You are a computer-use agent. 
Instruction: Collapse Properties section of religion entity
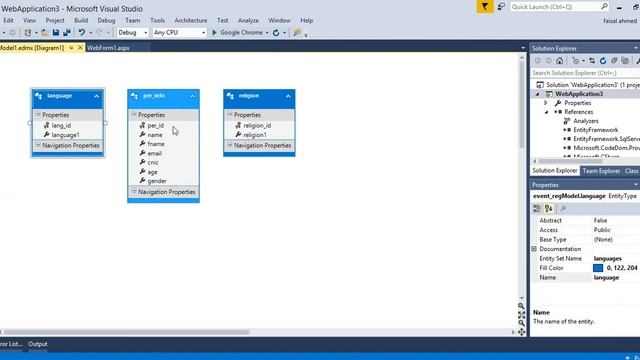click(230, 115)
